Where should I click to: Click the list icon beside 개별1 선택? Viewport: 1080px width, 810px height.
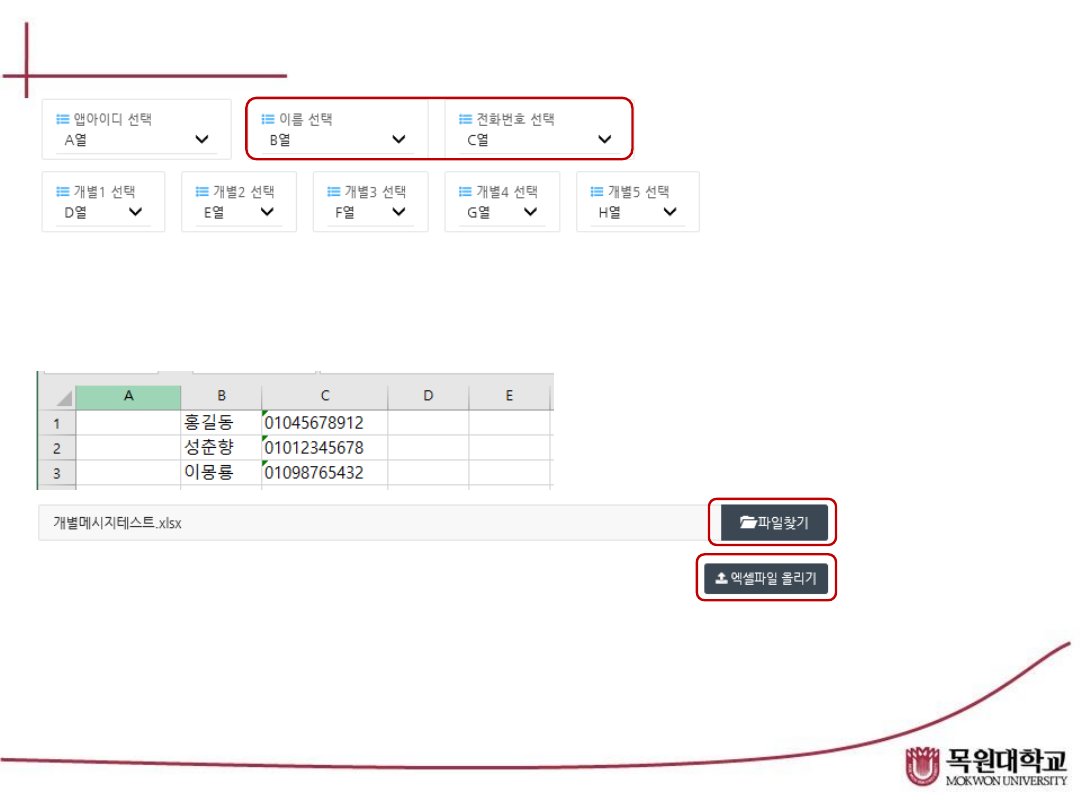tap(62, 191)
